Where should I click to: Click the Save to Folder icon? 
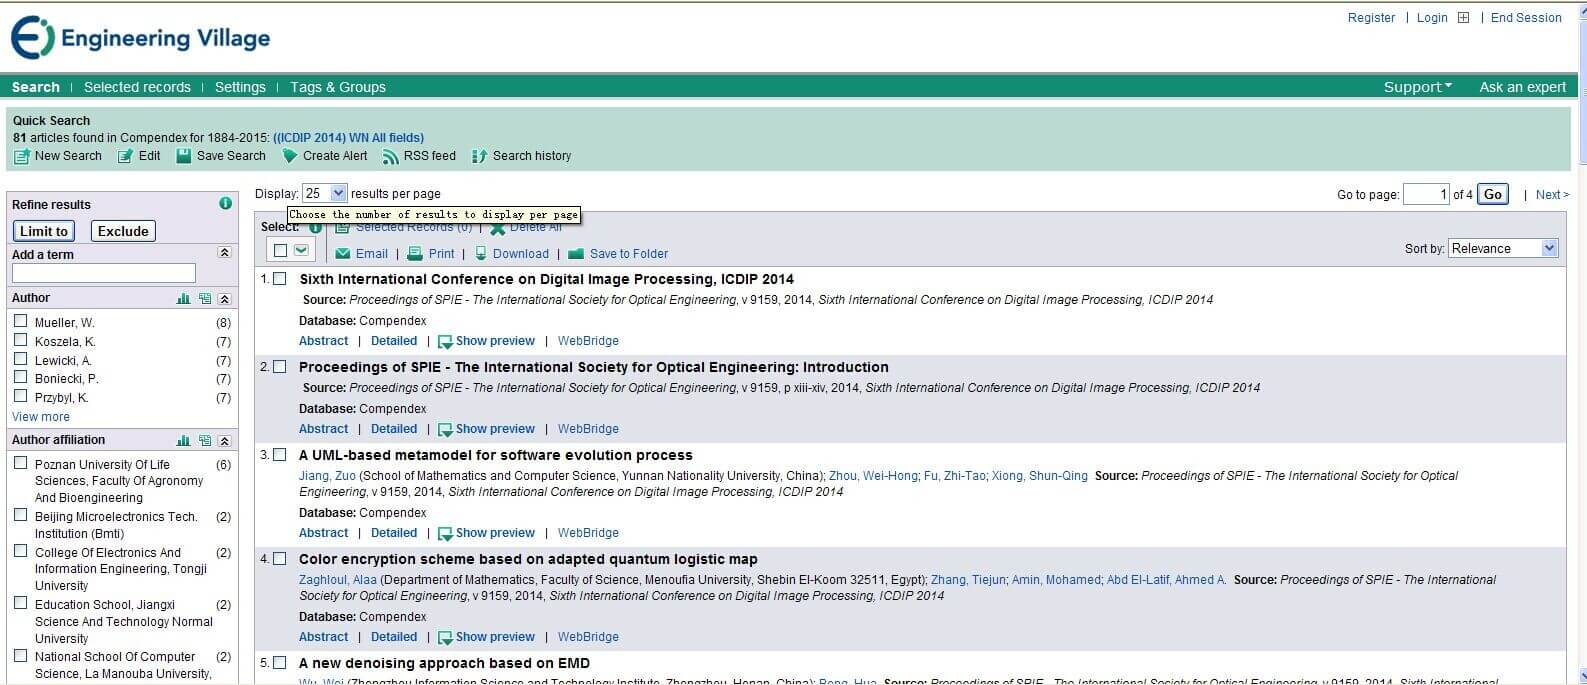point(576,254)
